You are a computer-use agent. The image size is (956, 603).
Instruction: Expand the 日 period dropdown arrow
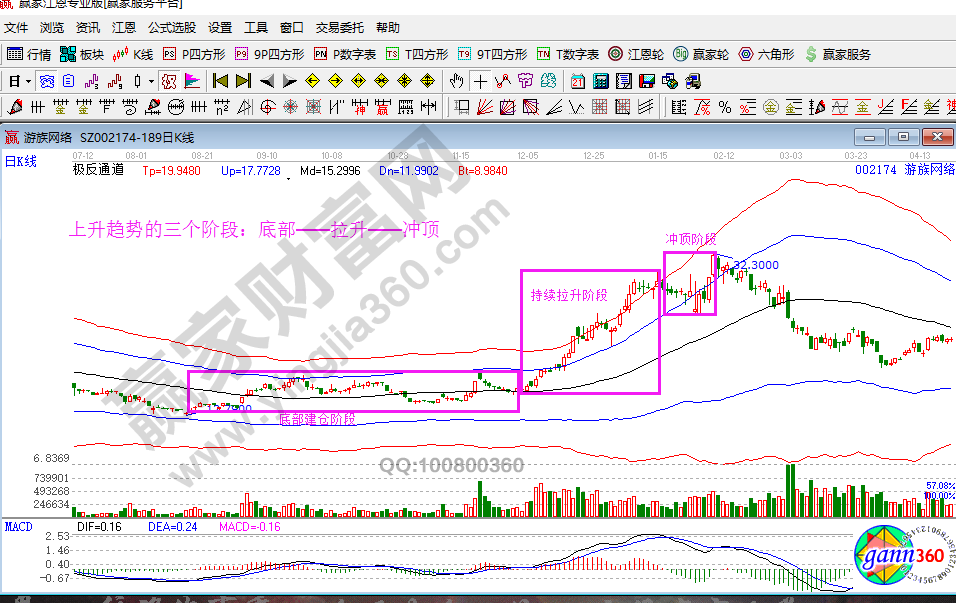click(x=28, y=81)
